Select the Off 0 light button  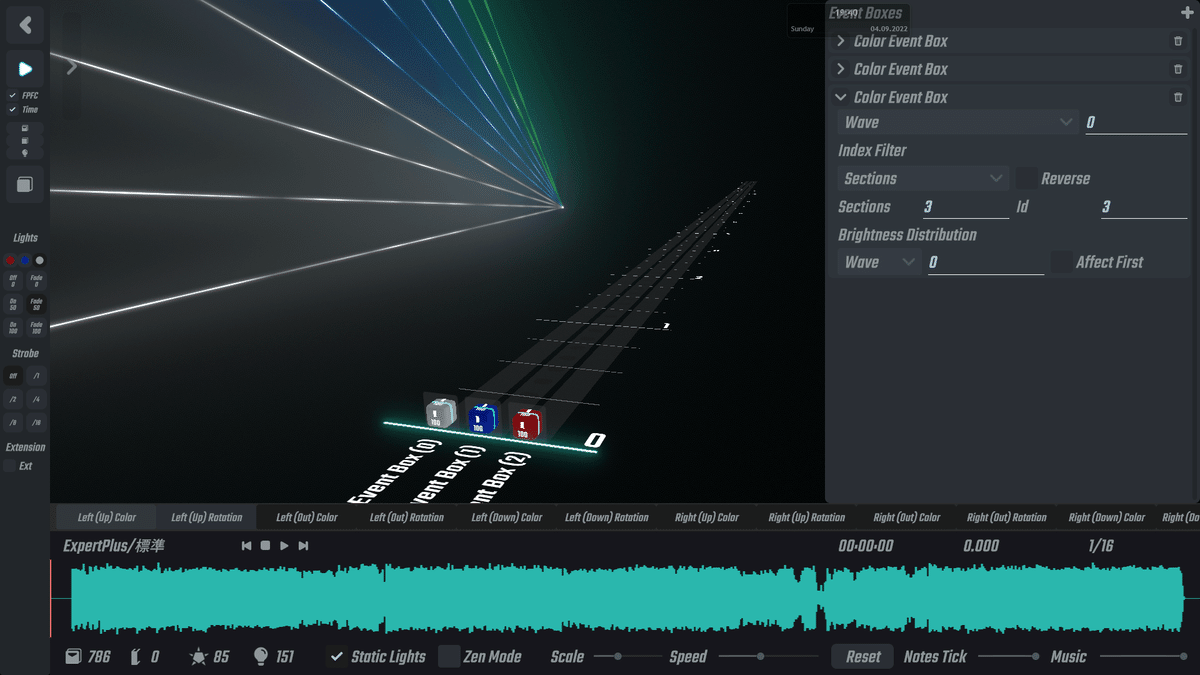click(x=13, y=281)
